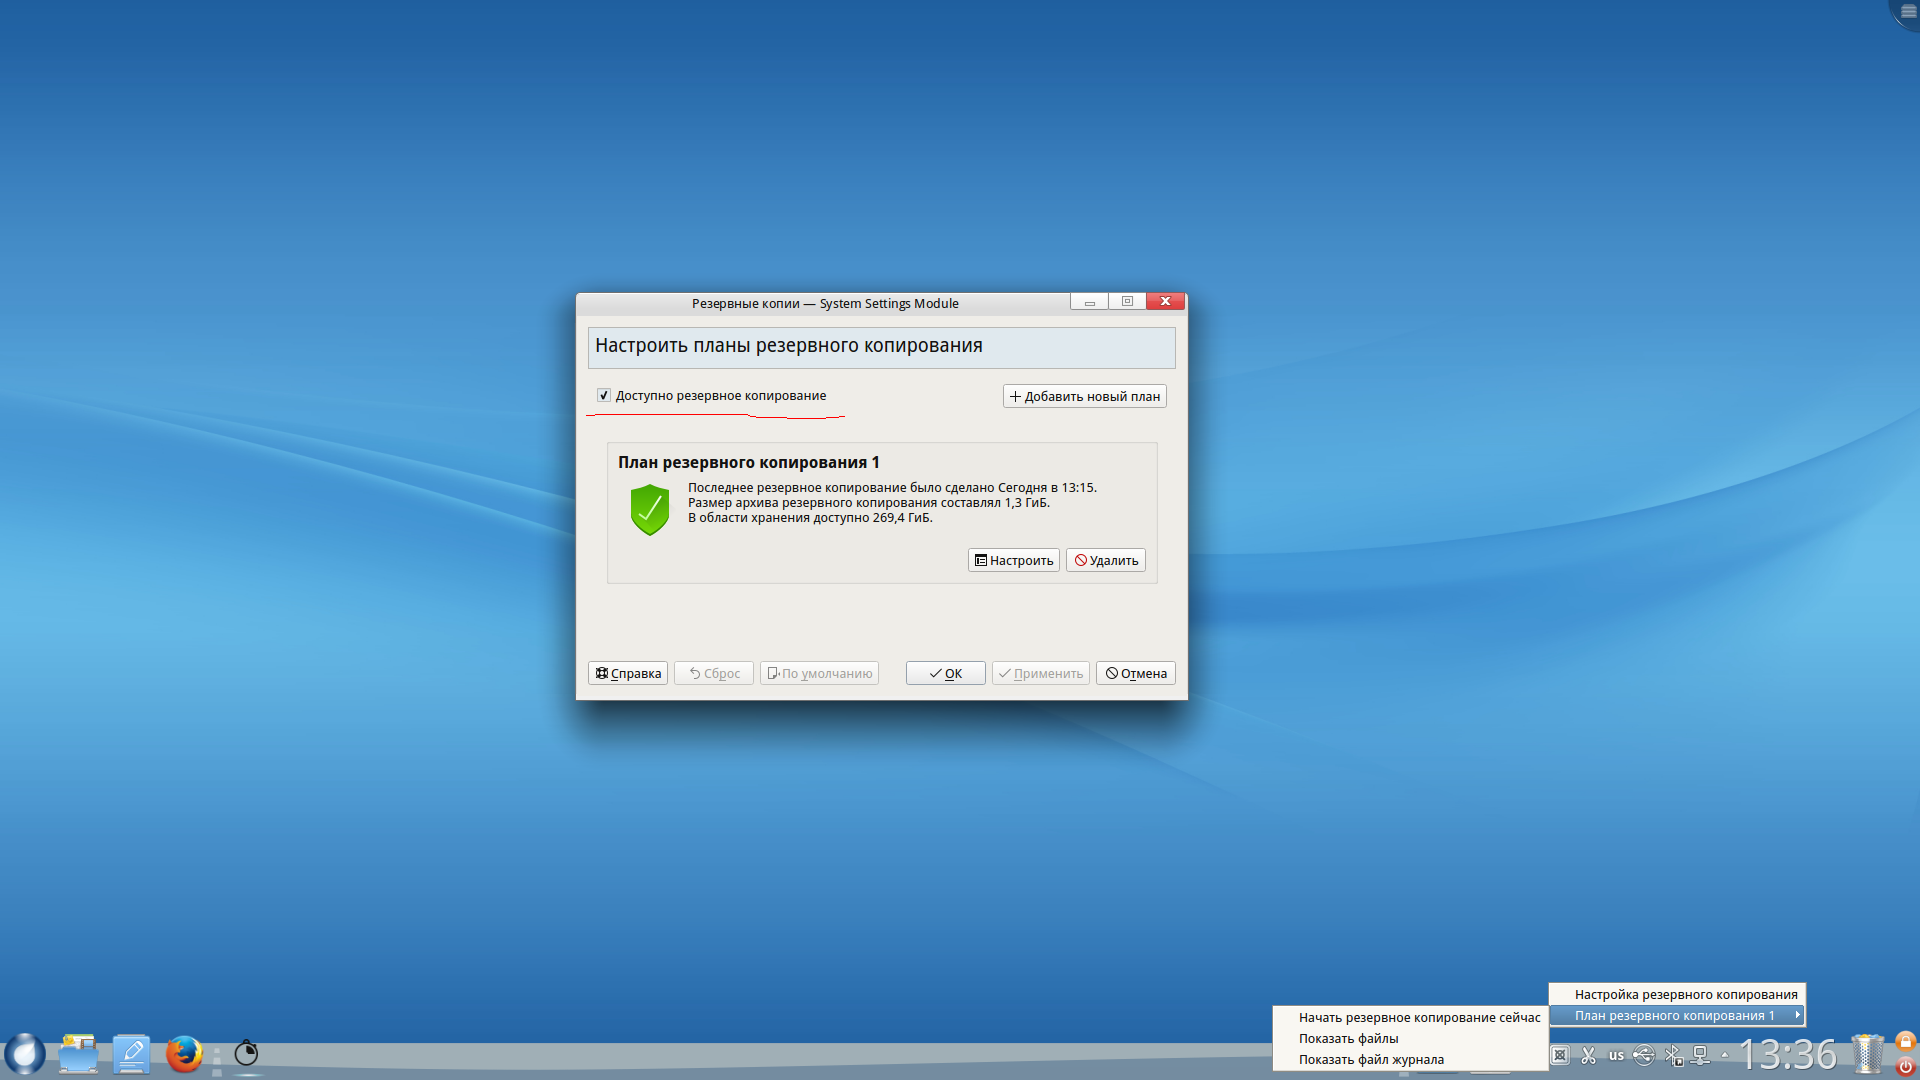The width and height of the screenshot is (1920, 1080).
Task: Click the orange lock screen button
Action: click(1906, 1041)
